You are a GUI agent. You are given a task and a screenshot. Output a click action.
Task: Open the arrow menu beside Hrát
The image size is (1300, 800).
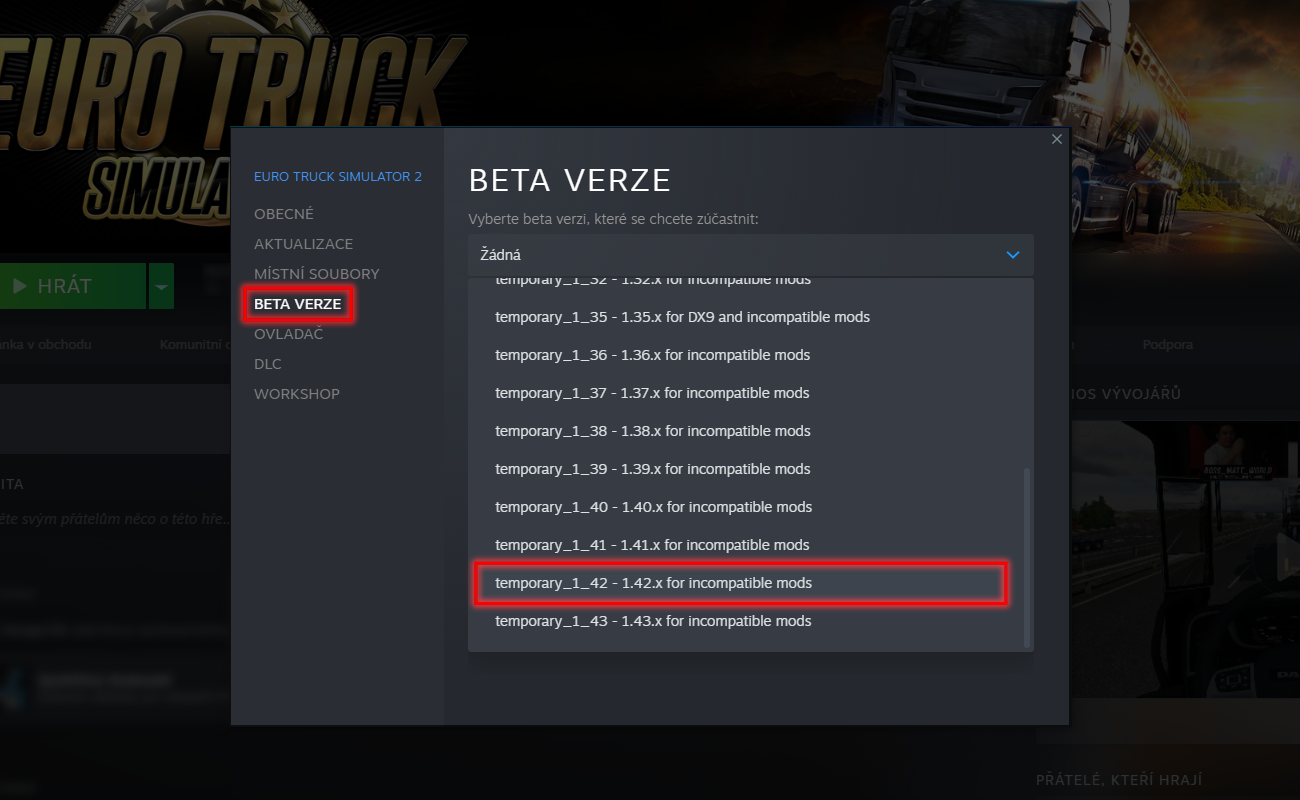161,287
